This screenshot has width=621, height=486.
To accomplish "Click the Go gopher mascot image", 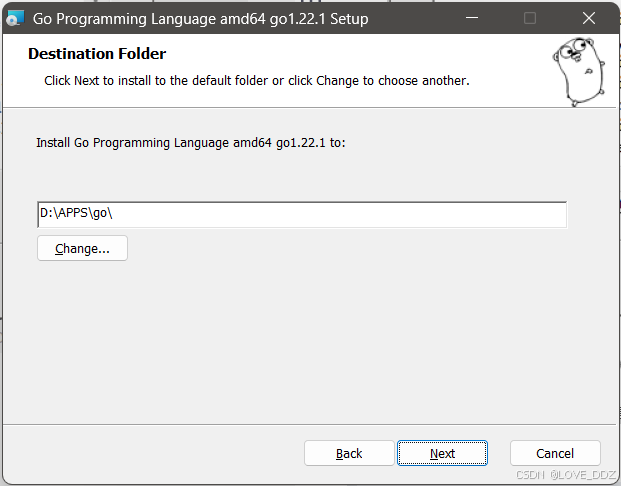I will point(579,71).
